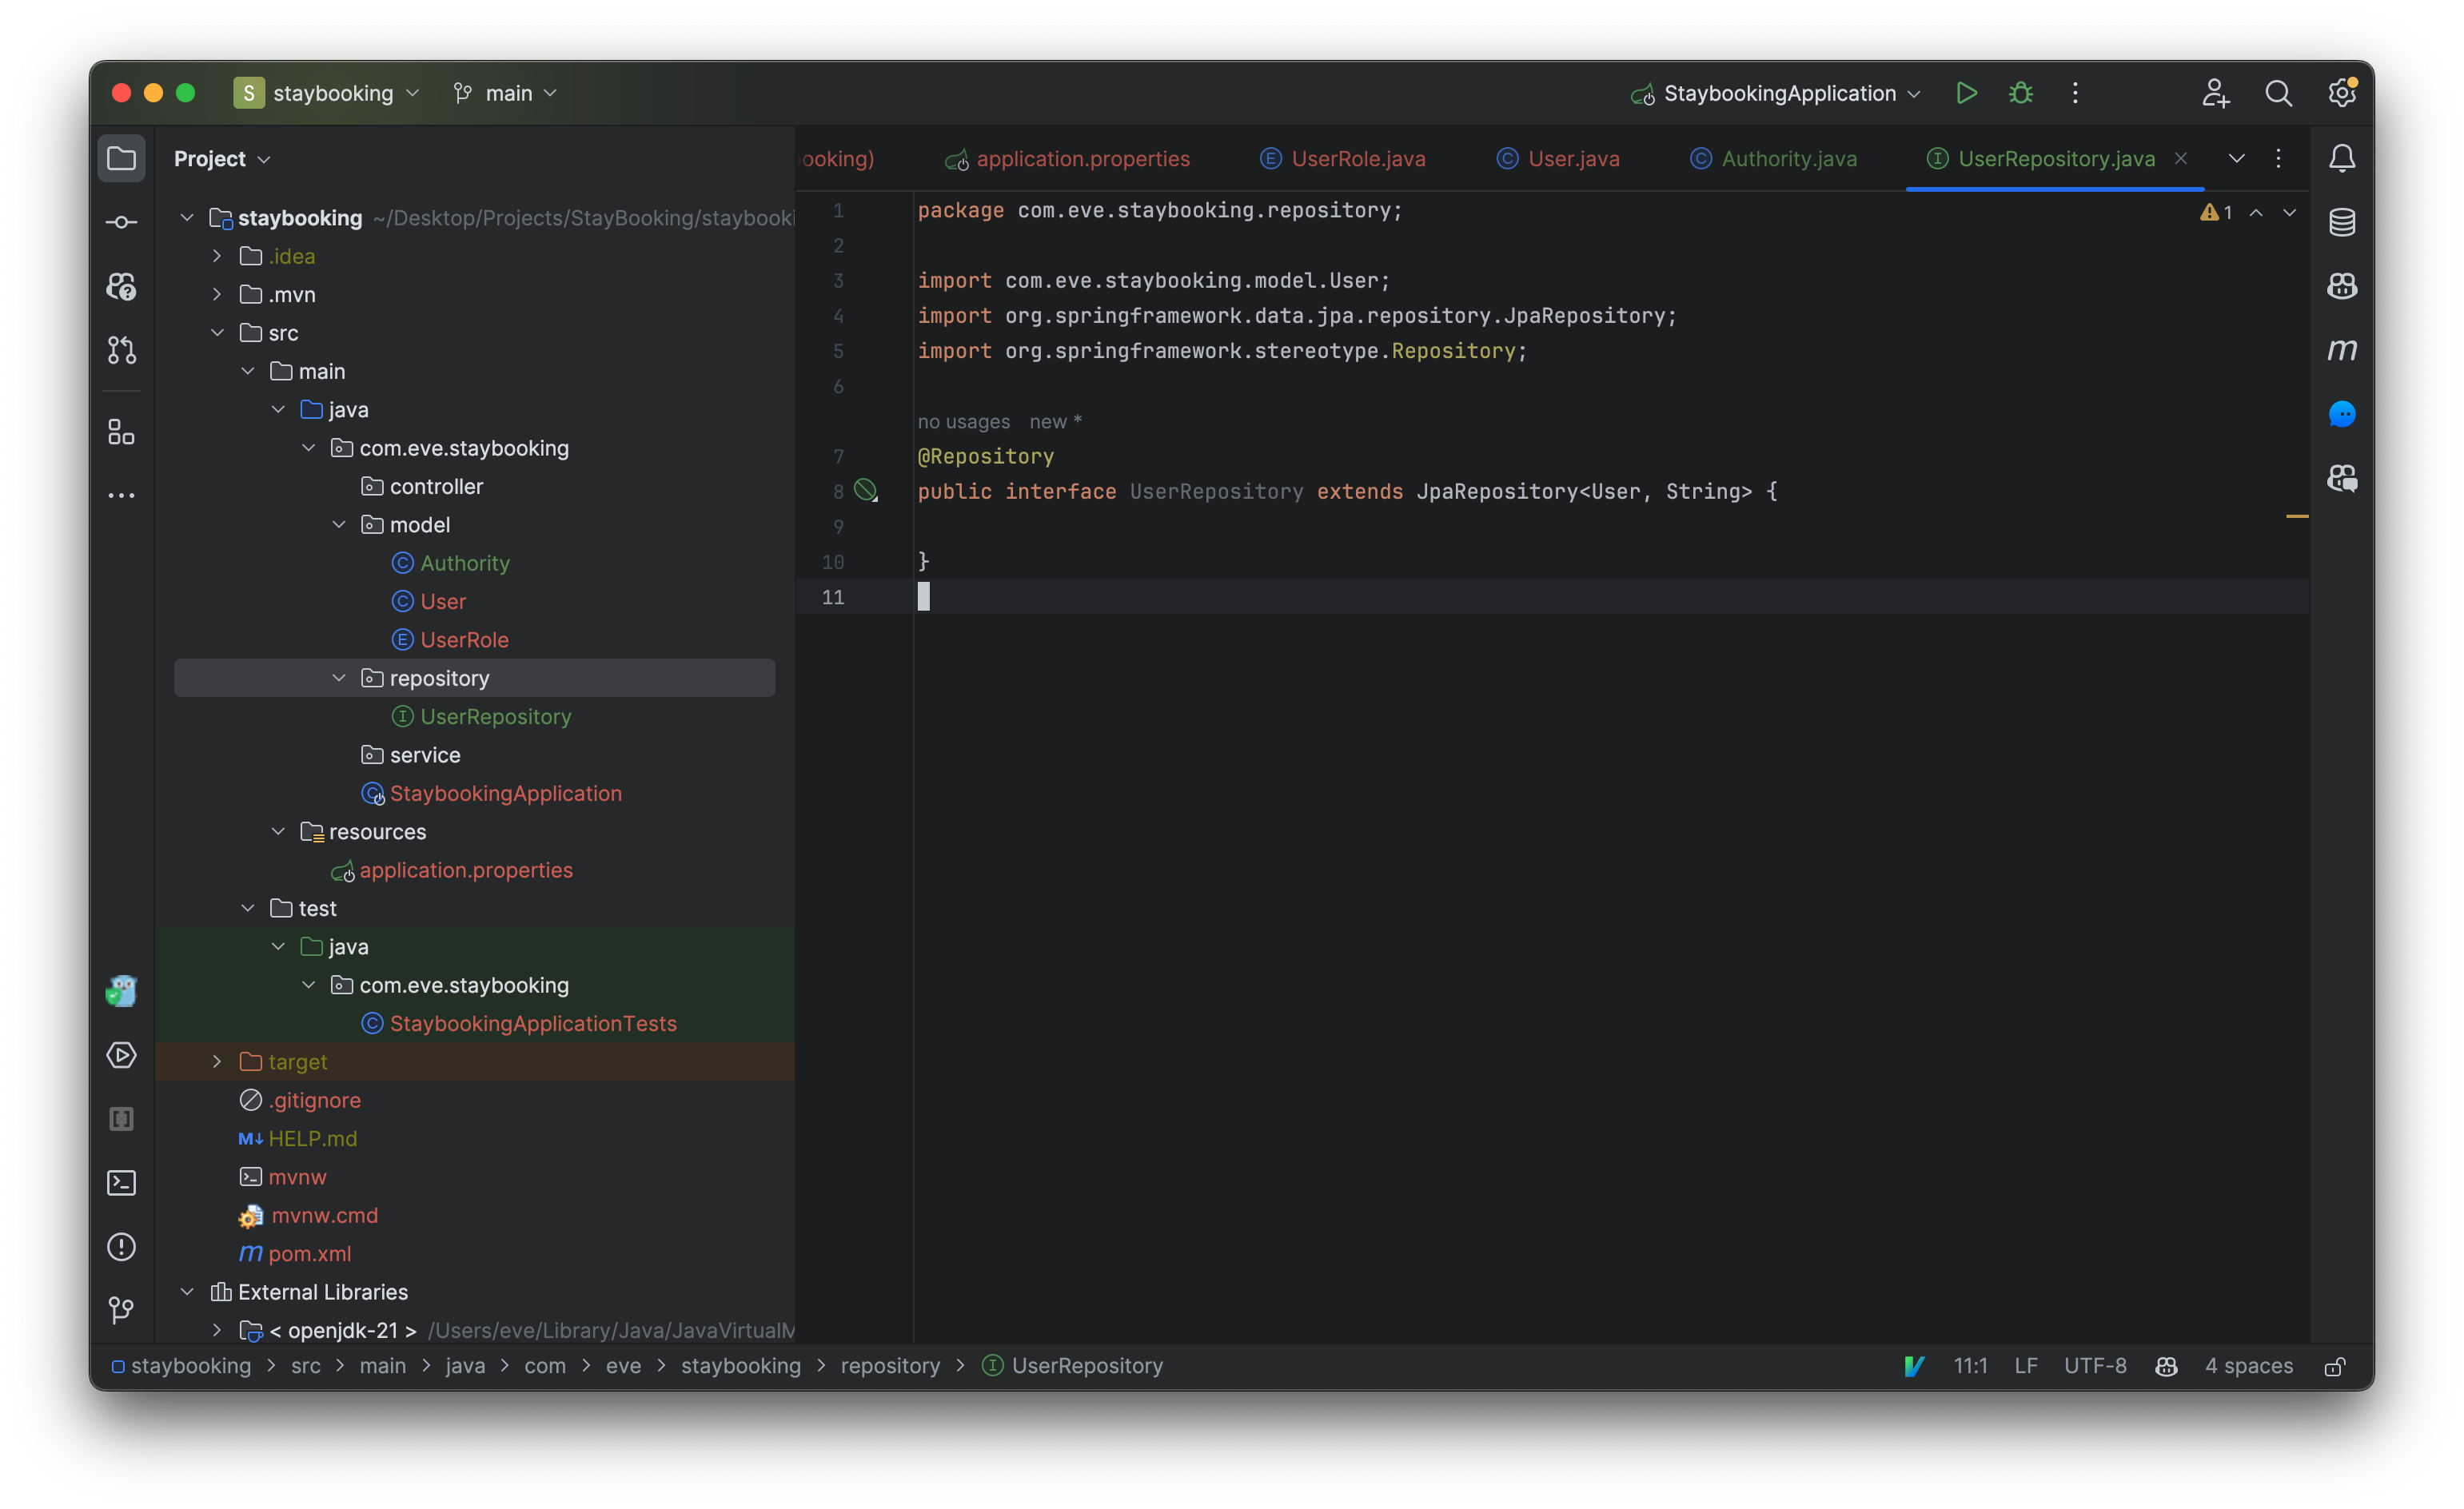
Task: Toggle the Project tool window folder icon
Action: (x=121, y=158)
